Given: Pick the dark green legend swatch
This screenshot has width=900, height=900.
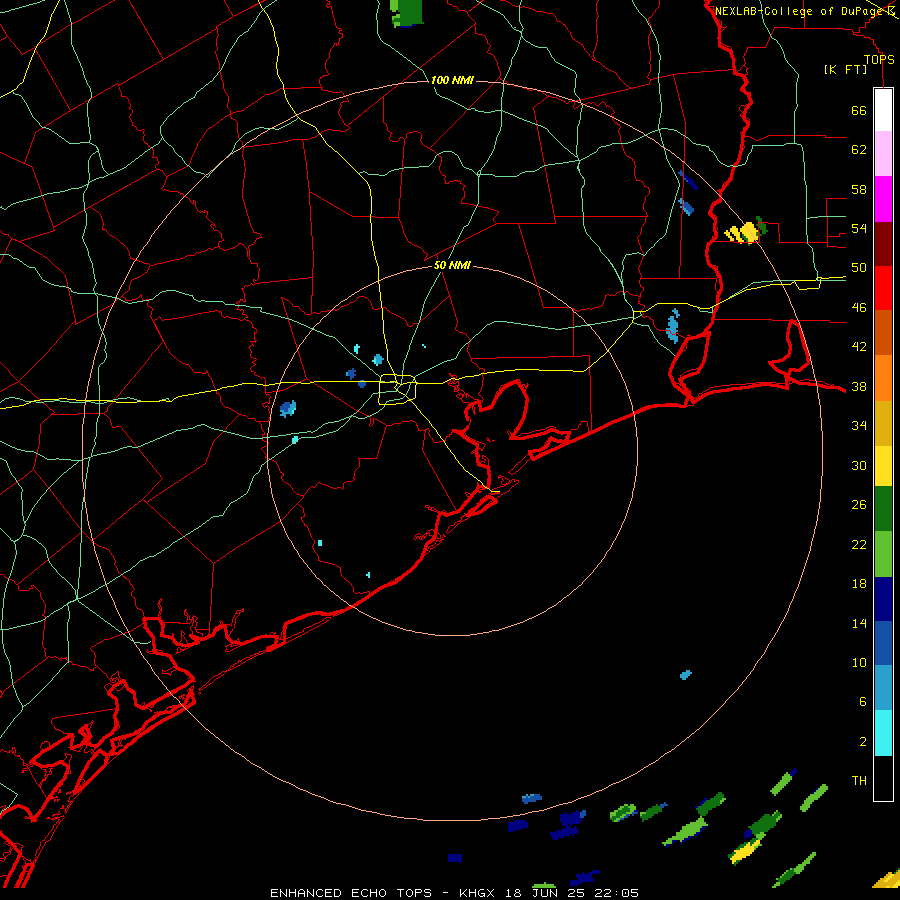Looking at the screenshot, I should (x=883, y=509).
